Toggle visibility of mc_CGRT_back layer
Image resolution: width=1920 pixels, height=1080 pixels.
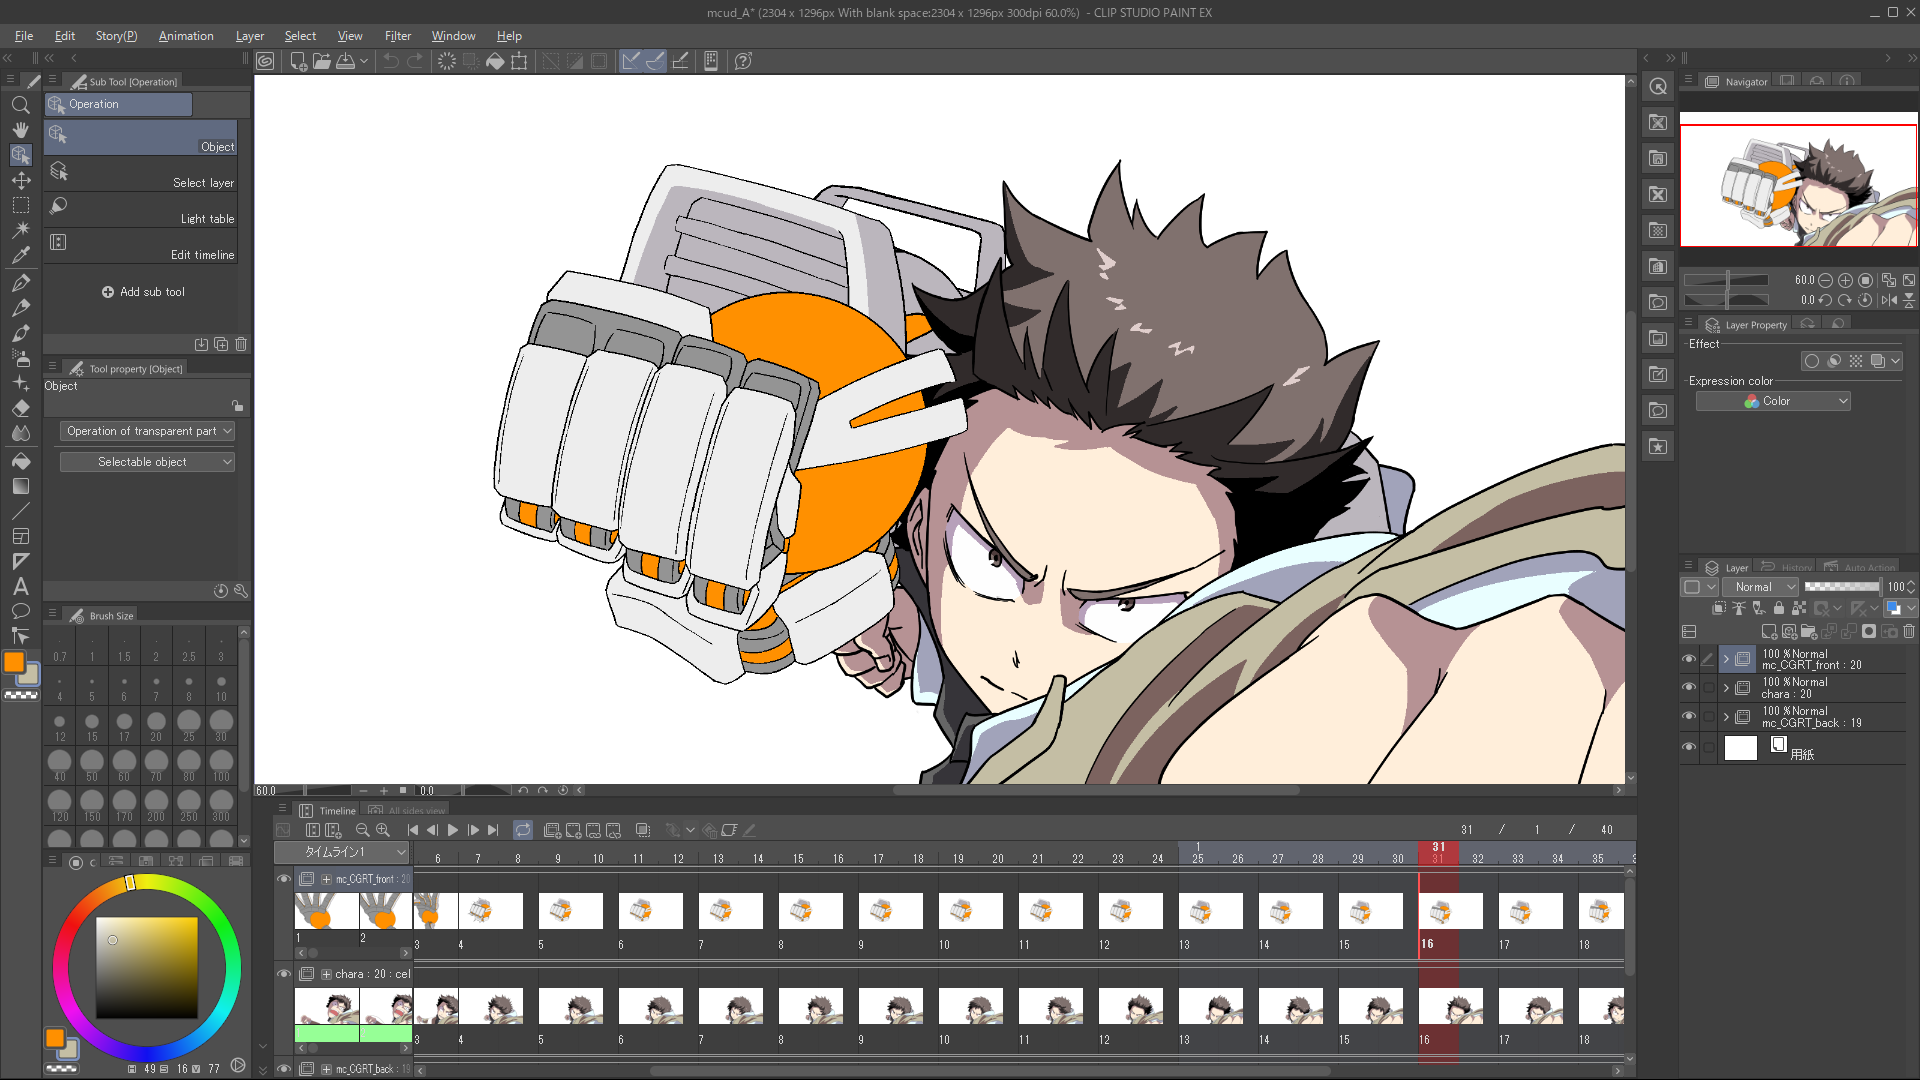point(1689,716)
